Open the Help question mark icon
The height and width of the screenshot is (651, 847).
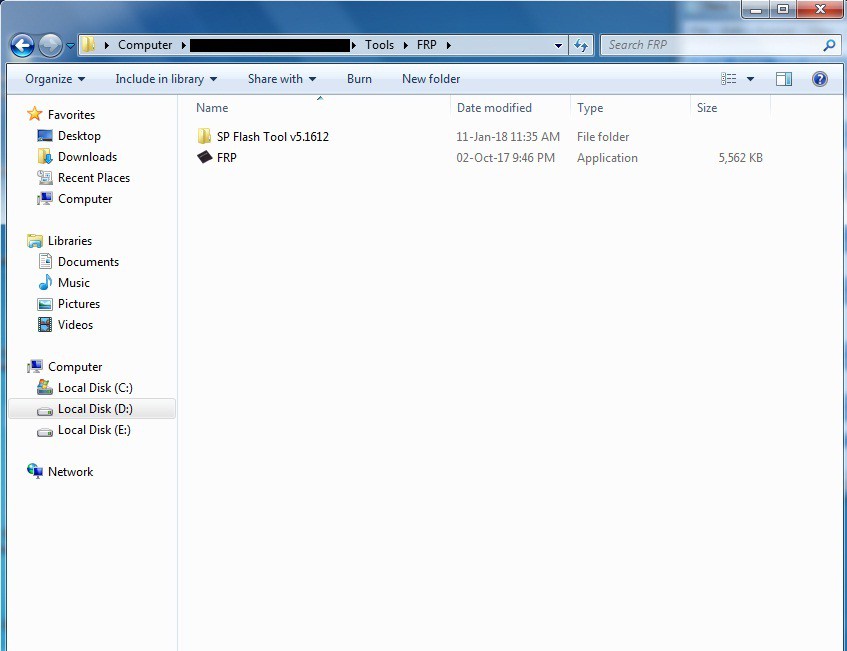820,79
